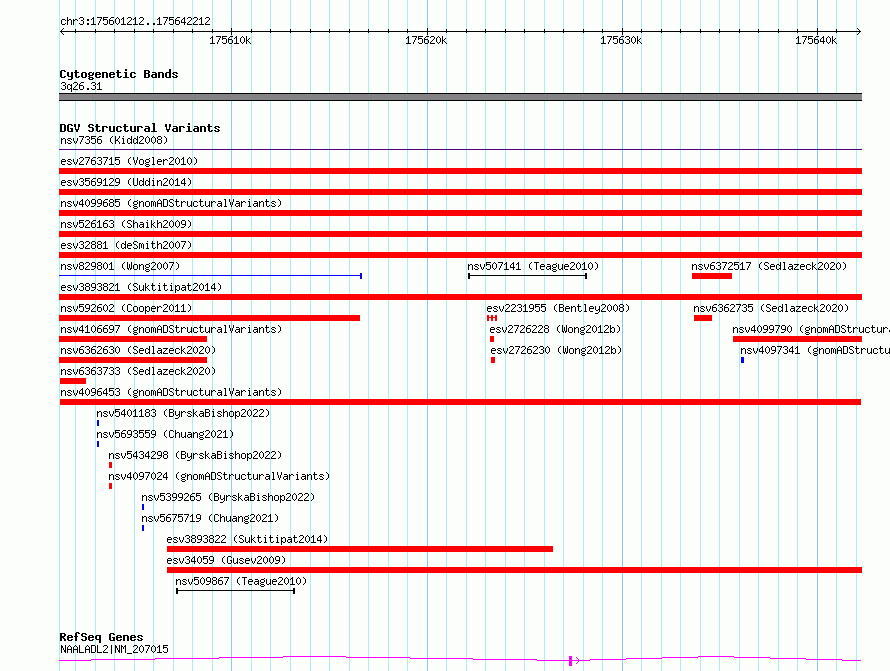Select nsv5693559 (Chuang2021) label

[165, 434]
